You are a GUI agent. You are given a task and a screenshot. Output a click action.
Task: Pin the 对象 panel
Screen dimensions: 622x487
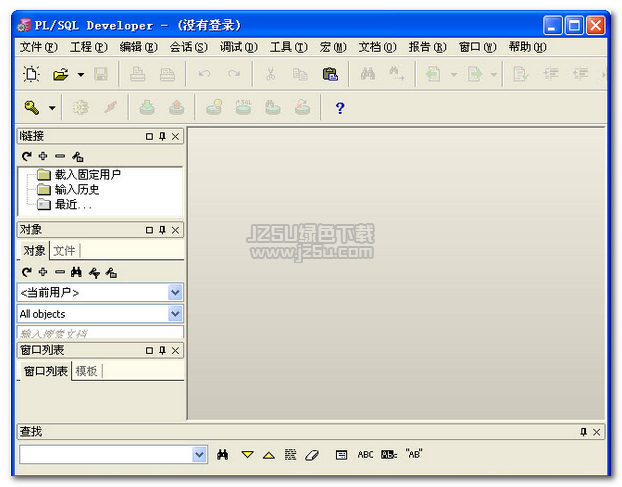[162, 230]
